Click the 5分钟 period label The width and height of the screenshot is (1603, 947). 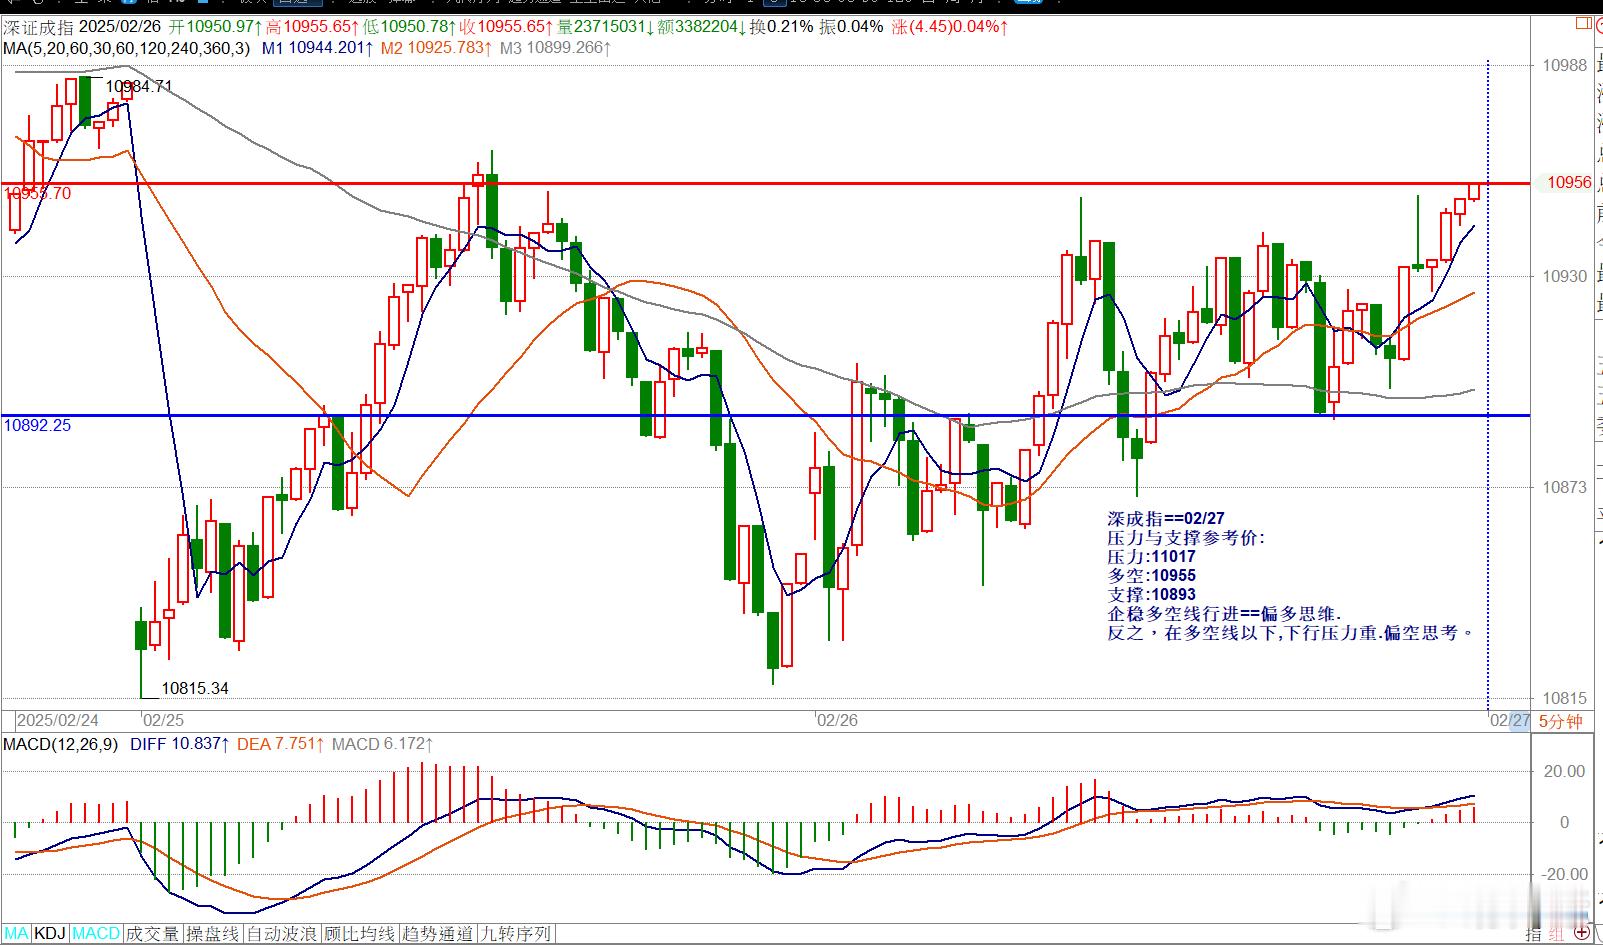[1560, 721]
